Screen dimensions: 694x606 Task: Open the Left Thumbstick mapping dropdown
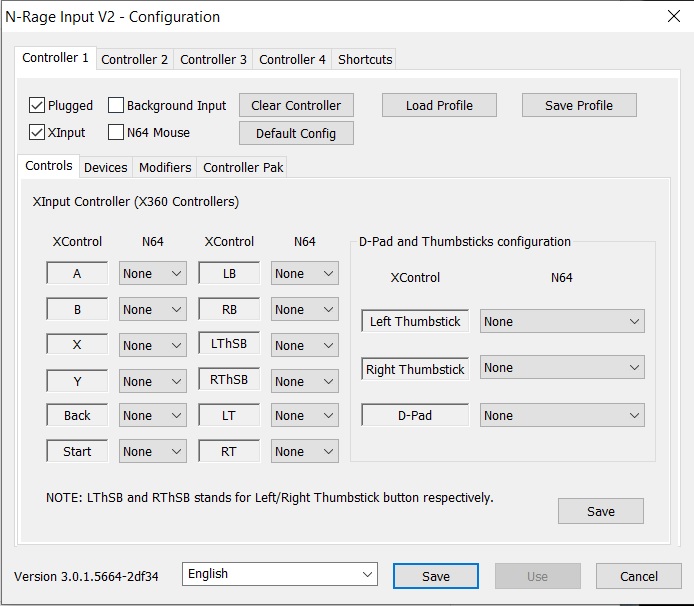562,321
